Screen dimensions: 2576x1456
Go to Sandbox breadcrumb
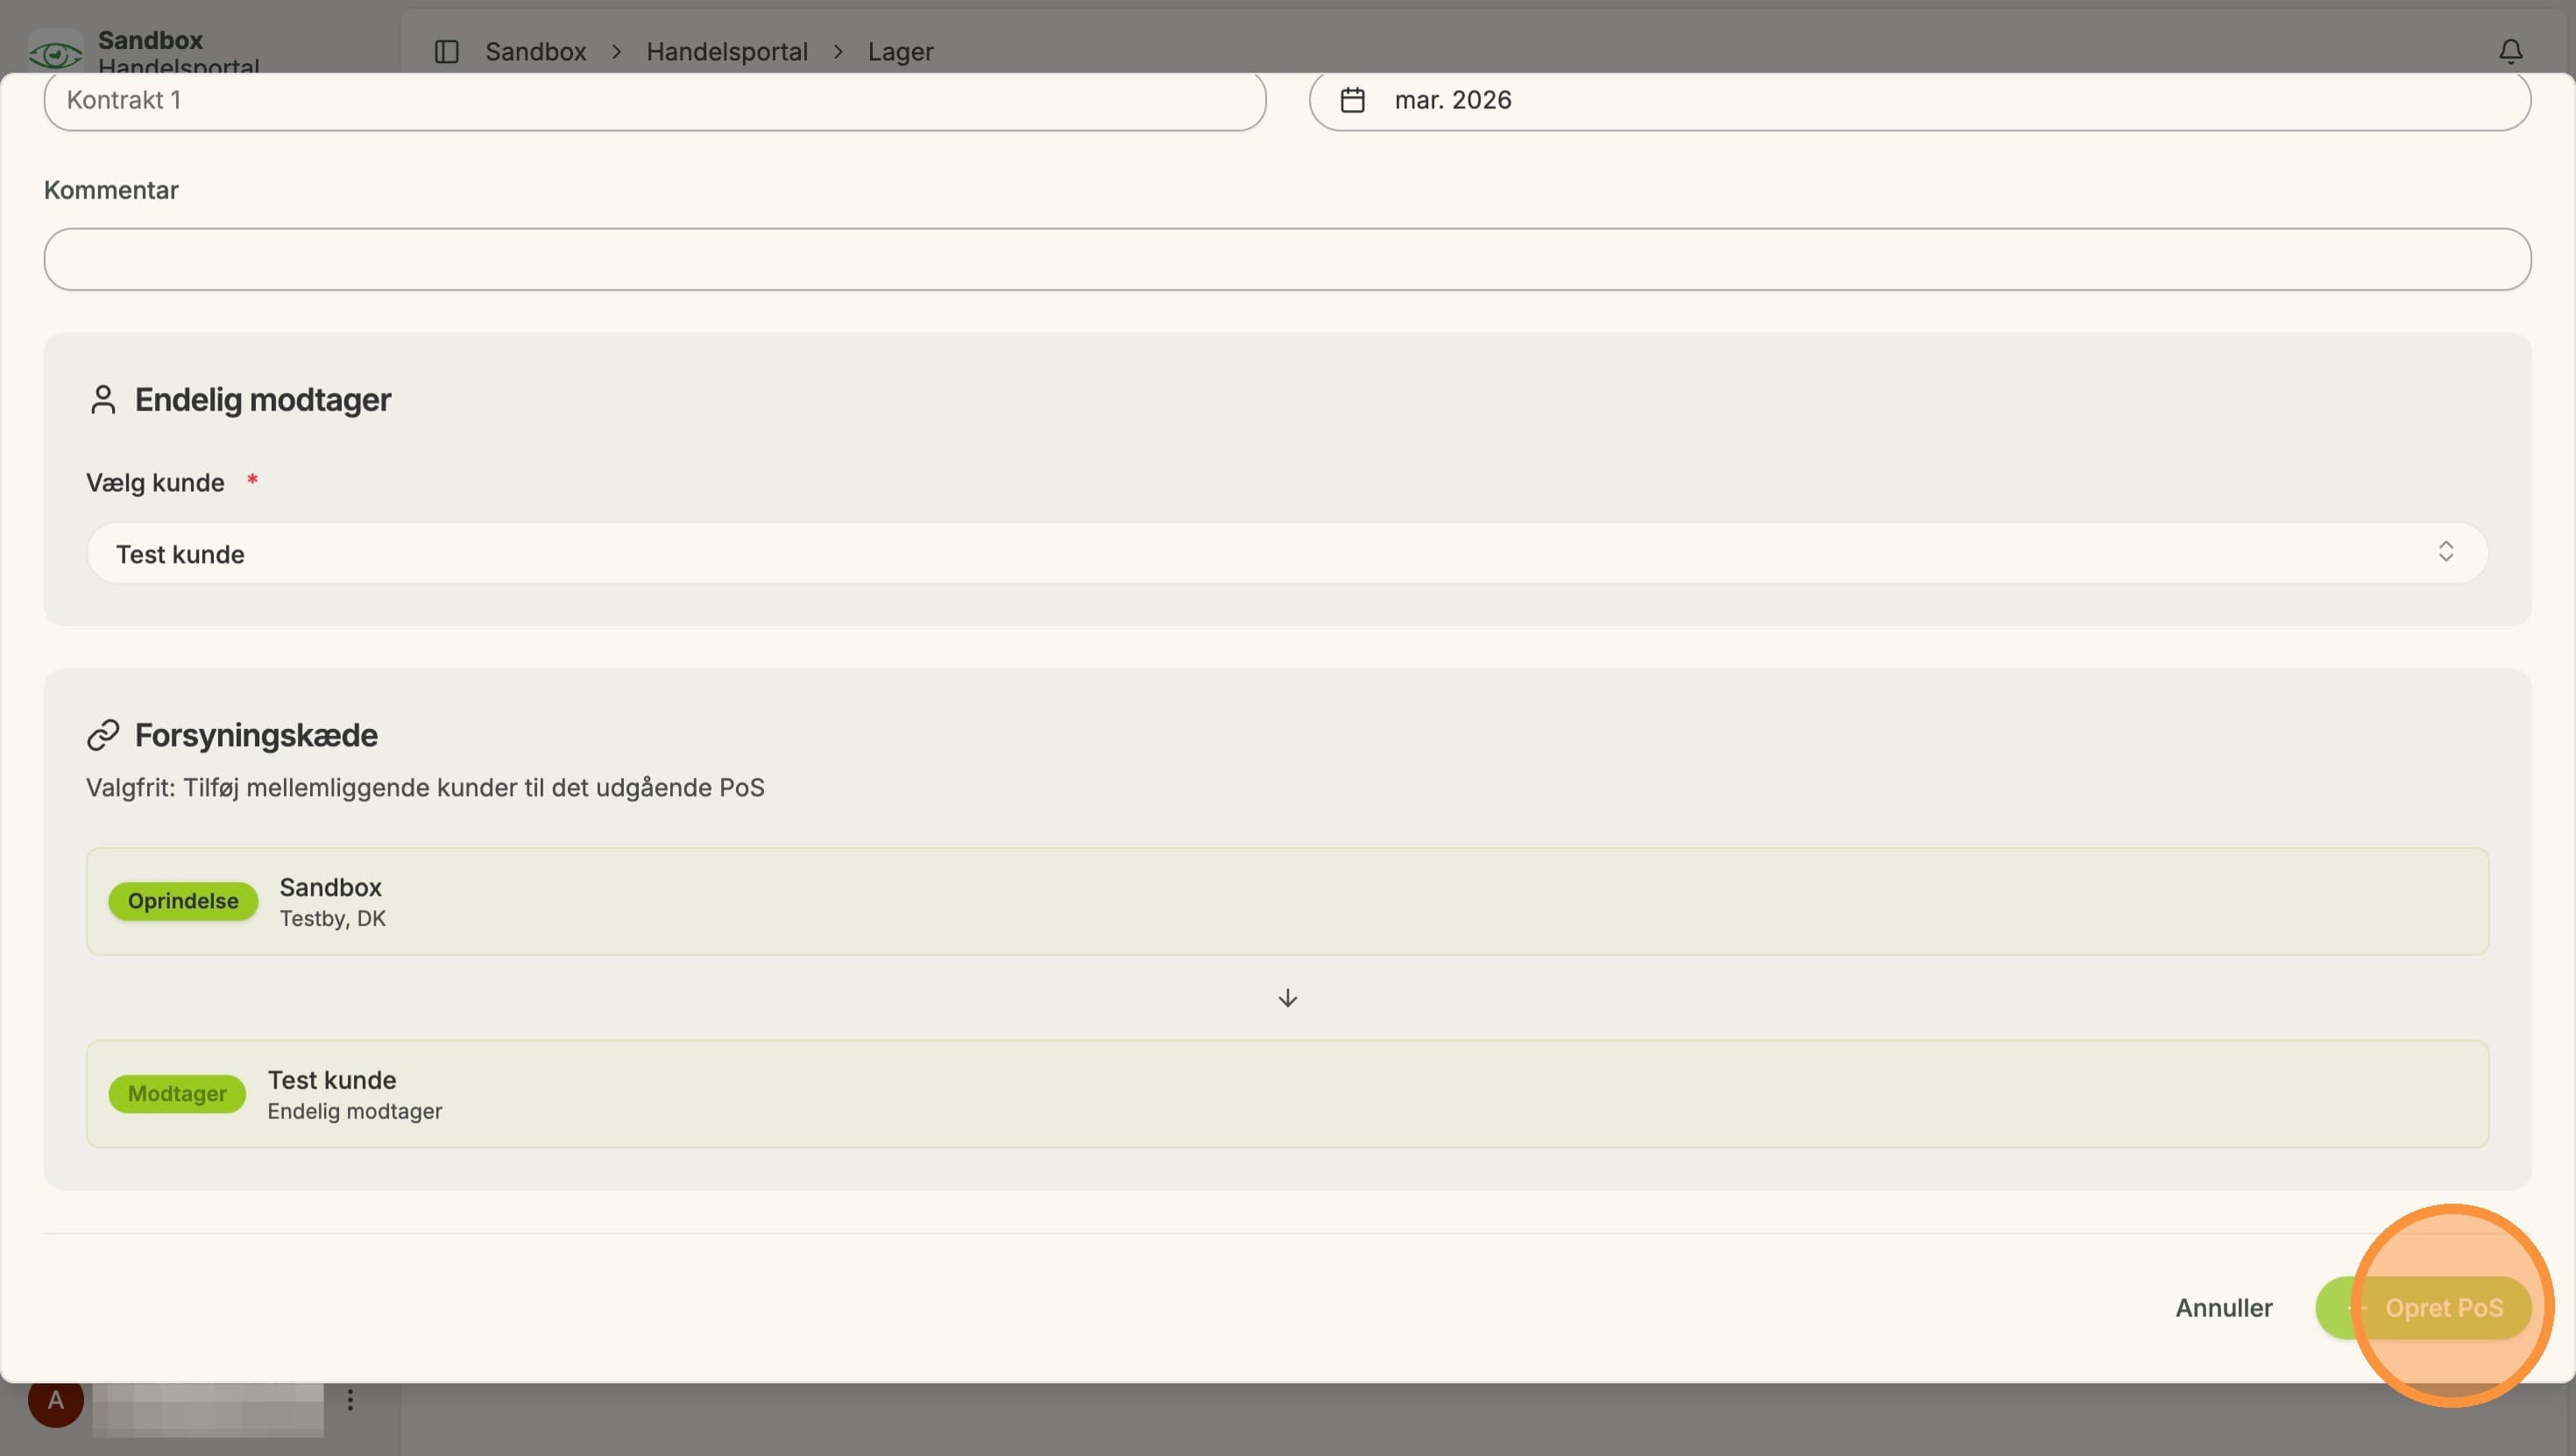[x=536, y=51]
